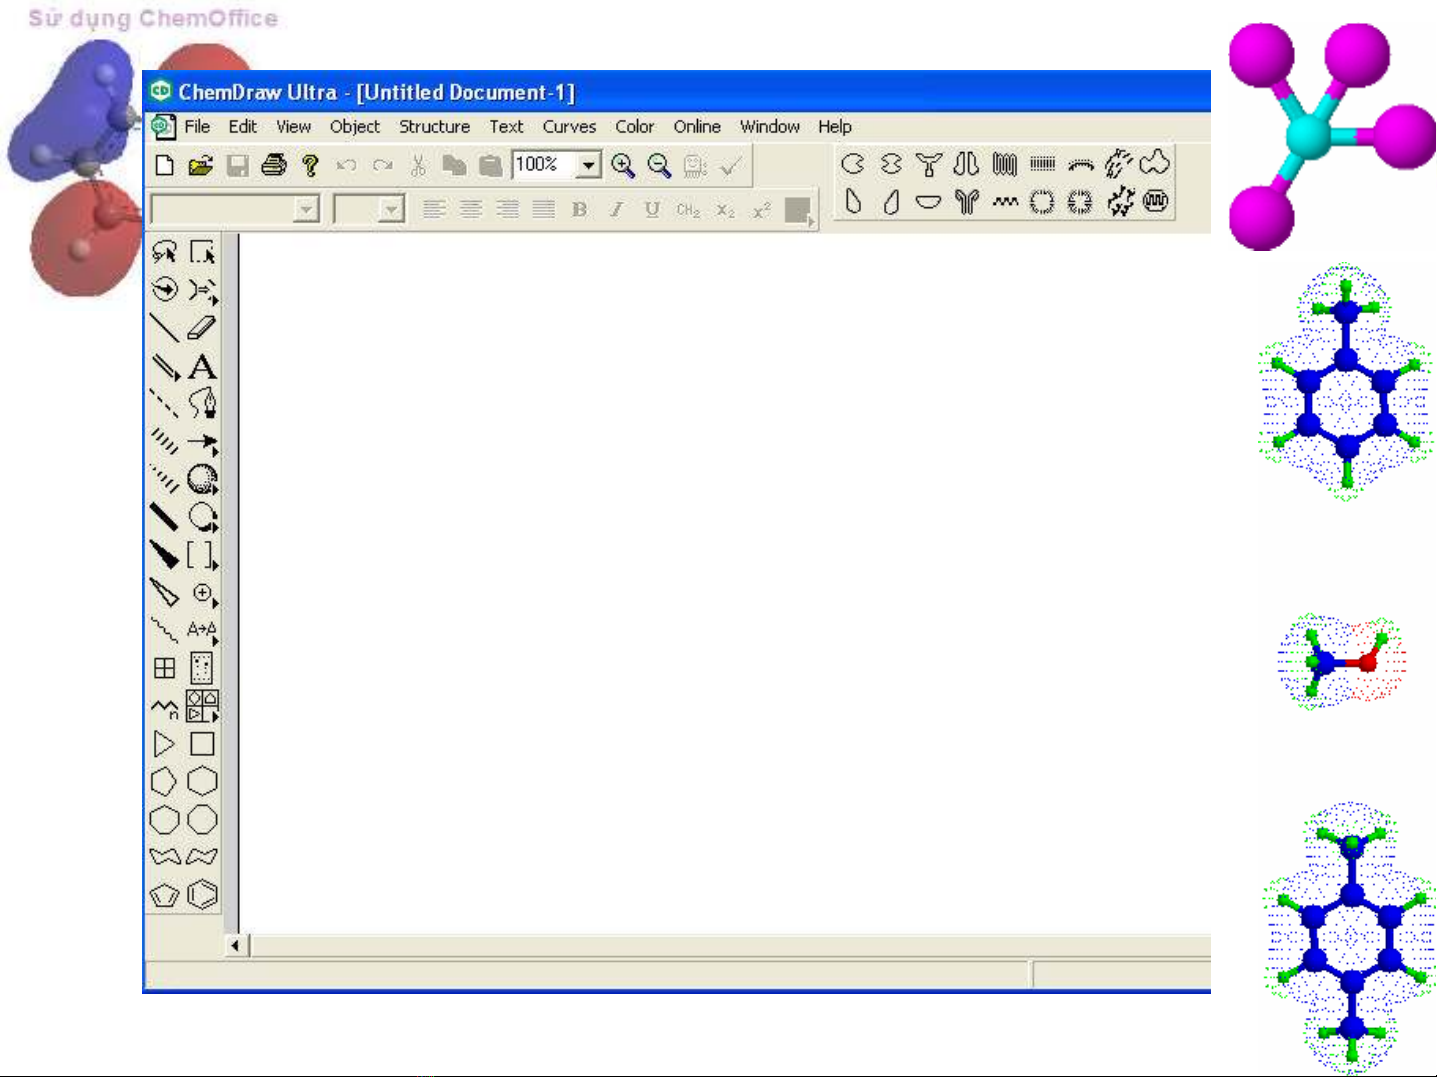Pick the Table tool
Image resolution: width=1437 pixels, height=1077 pixels.
[164, 668]
